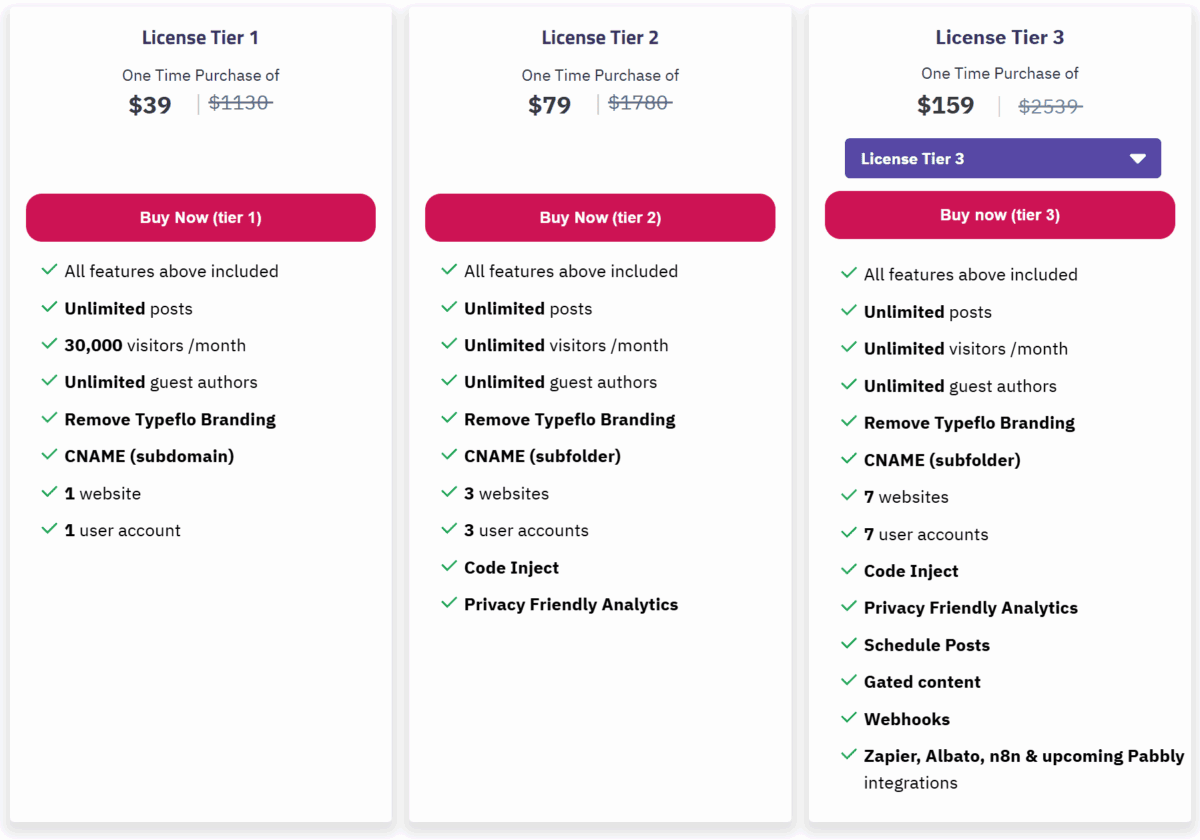Click the white chevron on the tier selector
1200x840 pixels.
click(x=1138, y=158)
